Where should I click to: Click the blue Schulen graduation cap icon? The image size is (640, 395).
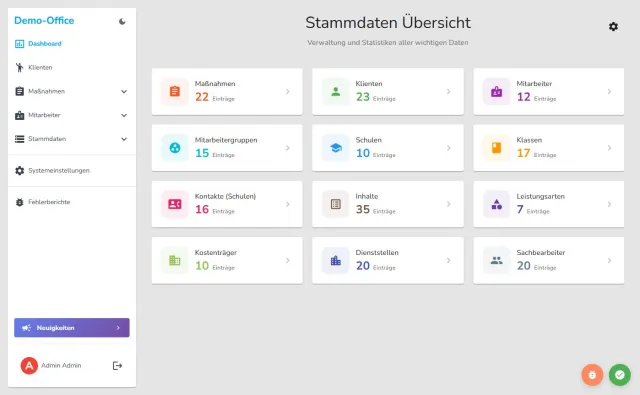click(336, 148)
